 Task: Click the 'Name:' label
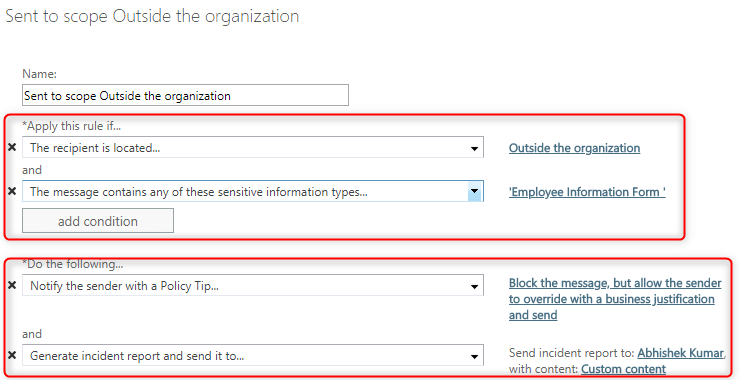tap(39, 74)
